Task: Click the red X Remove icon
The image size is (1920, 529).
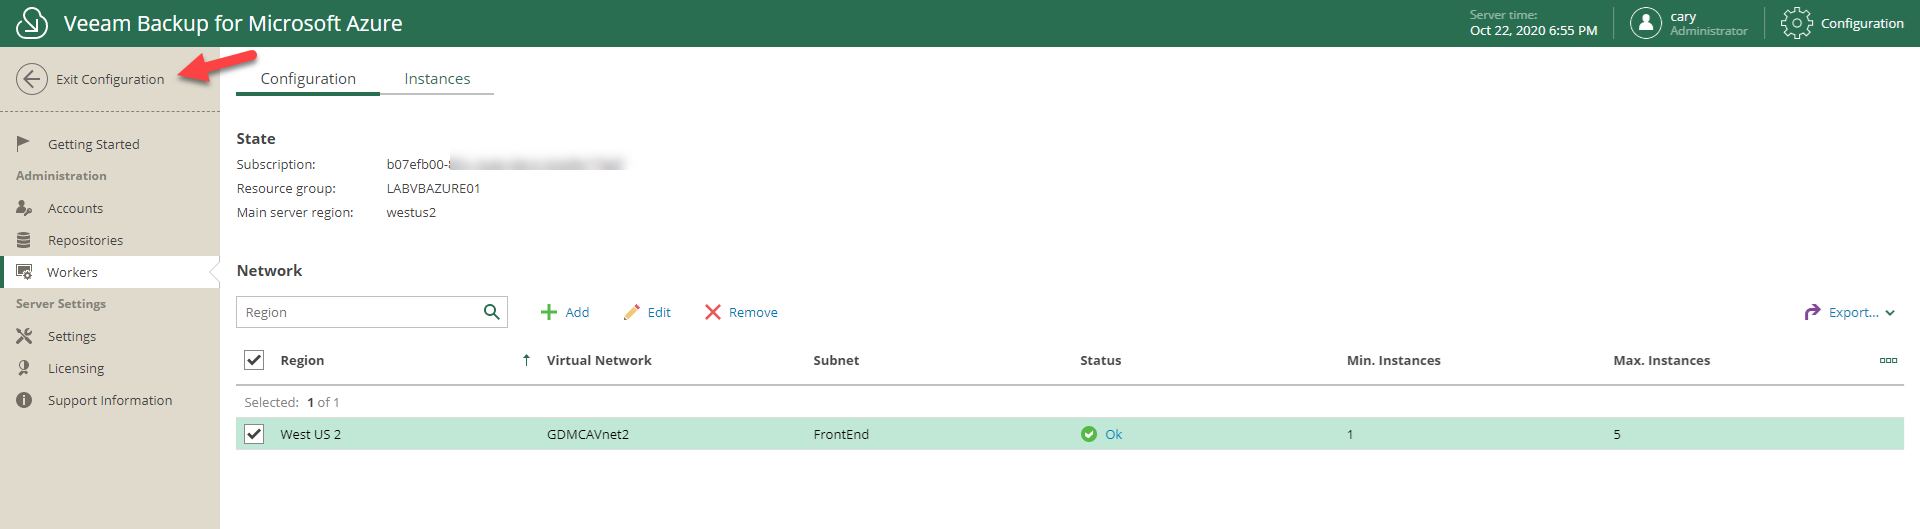Action: tap(712, 312)
